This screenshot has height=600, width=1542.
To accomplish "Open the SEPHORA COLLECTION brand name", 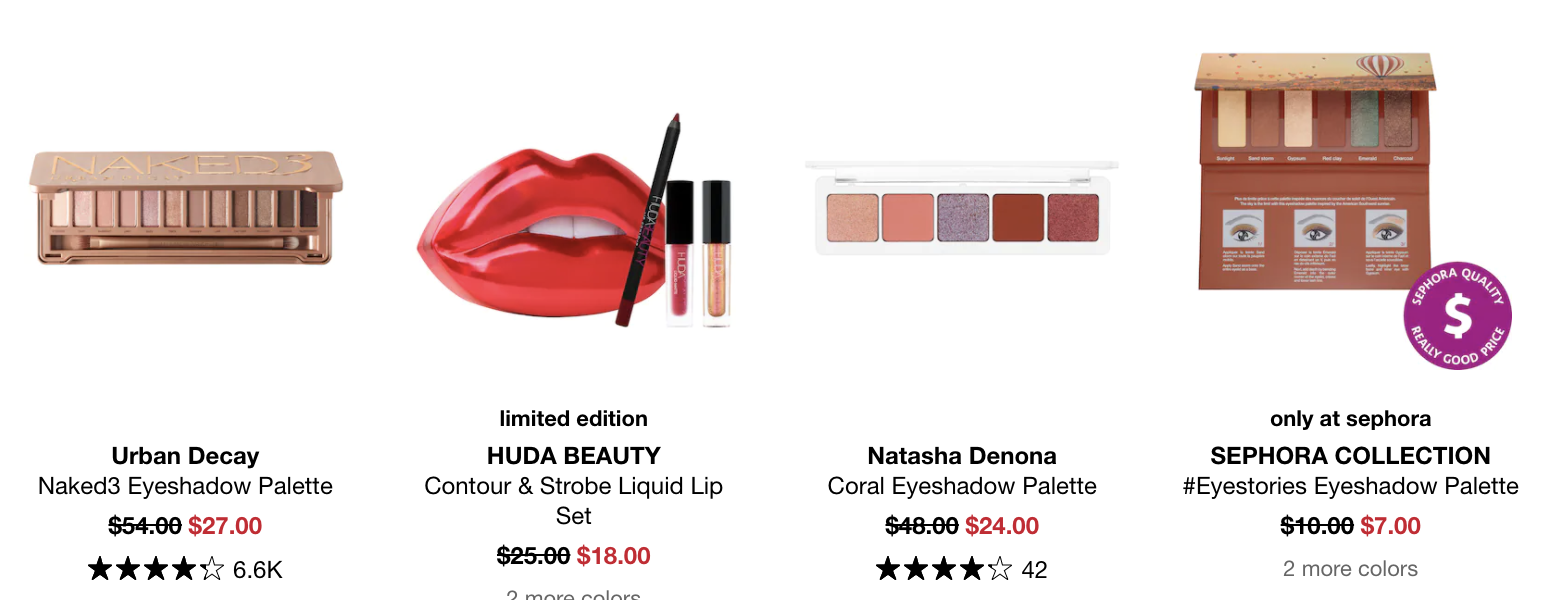I will pyautogui.click(x=1350, y=456).
